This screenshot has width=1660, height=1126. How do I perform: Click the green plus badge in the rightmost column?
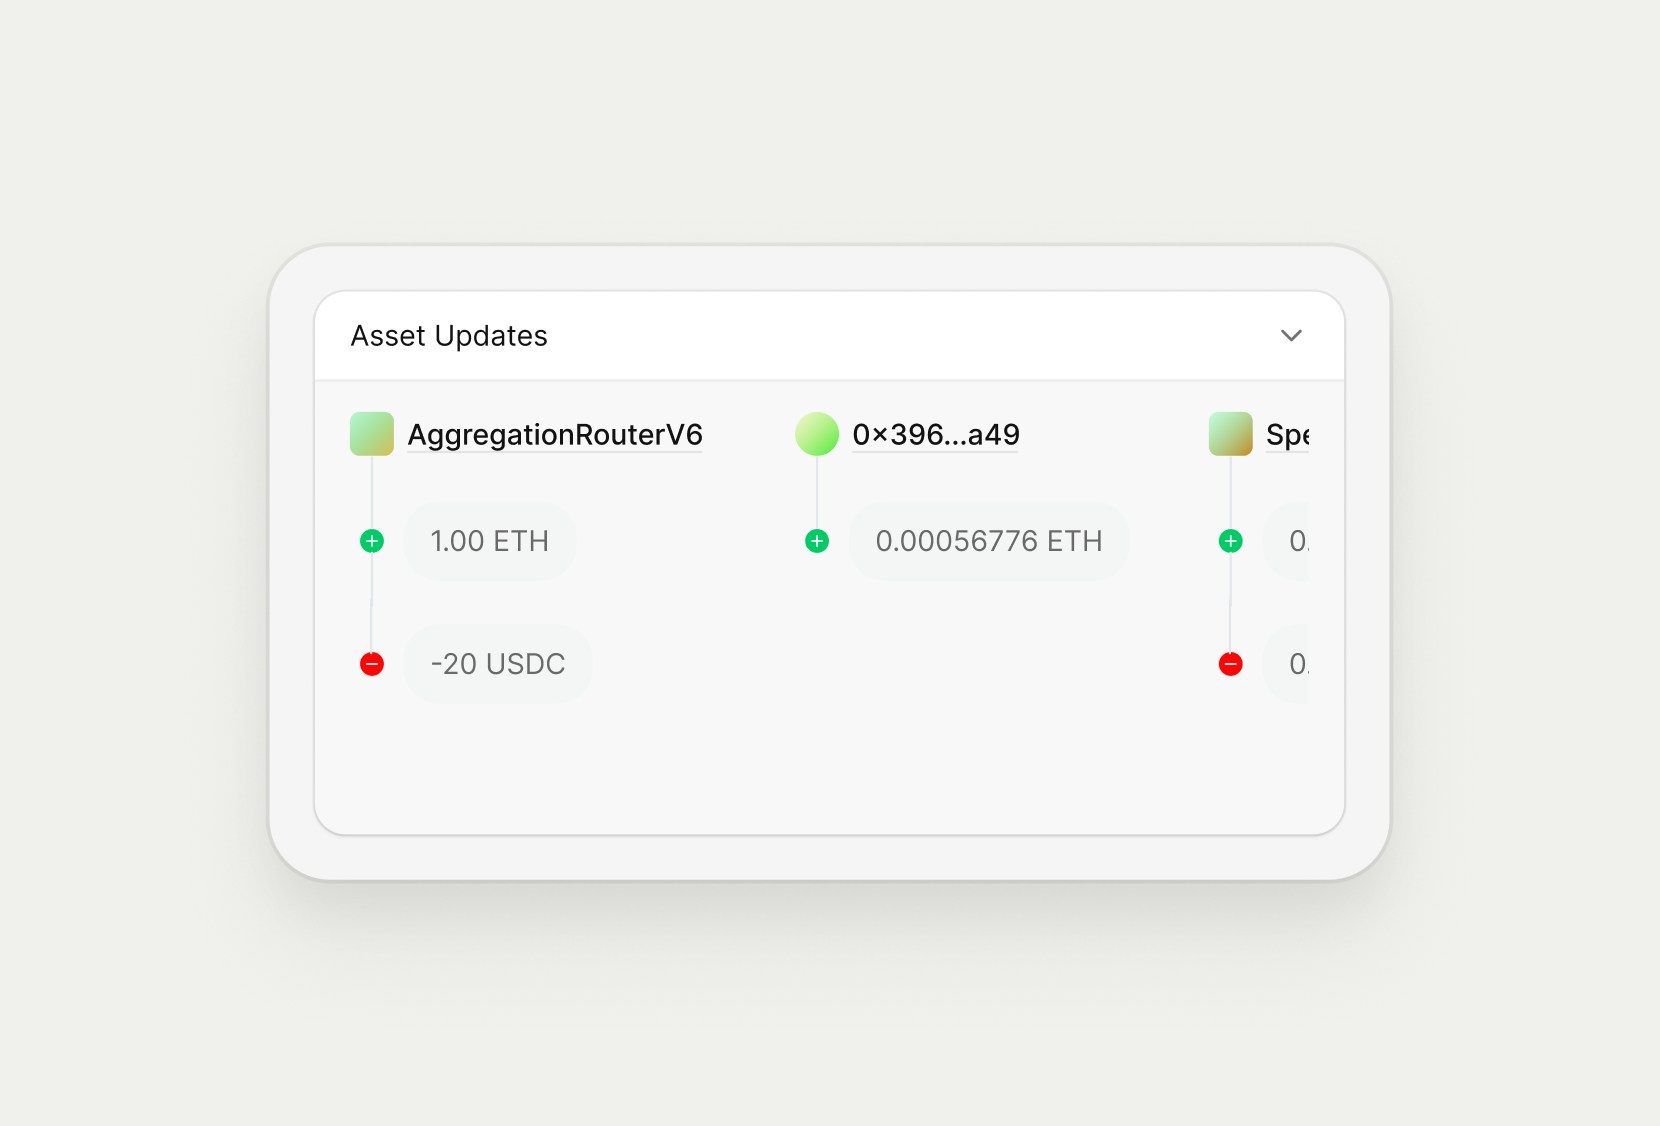click(1230, 540)
